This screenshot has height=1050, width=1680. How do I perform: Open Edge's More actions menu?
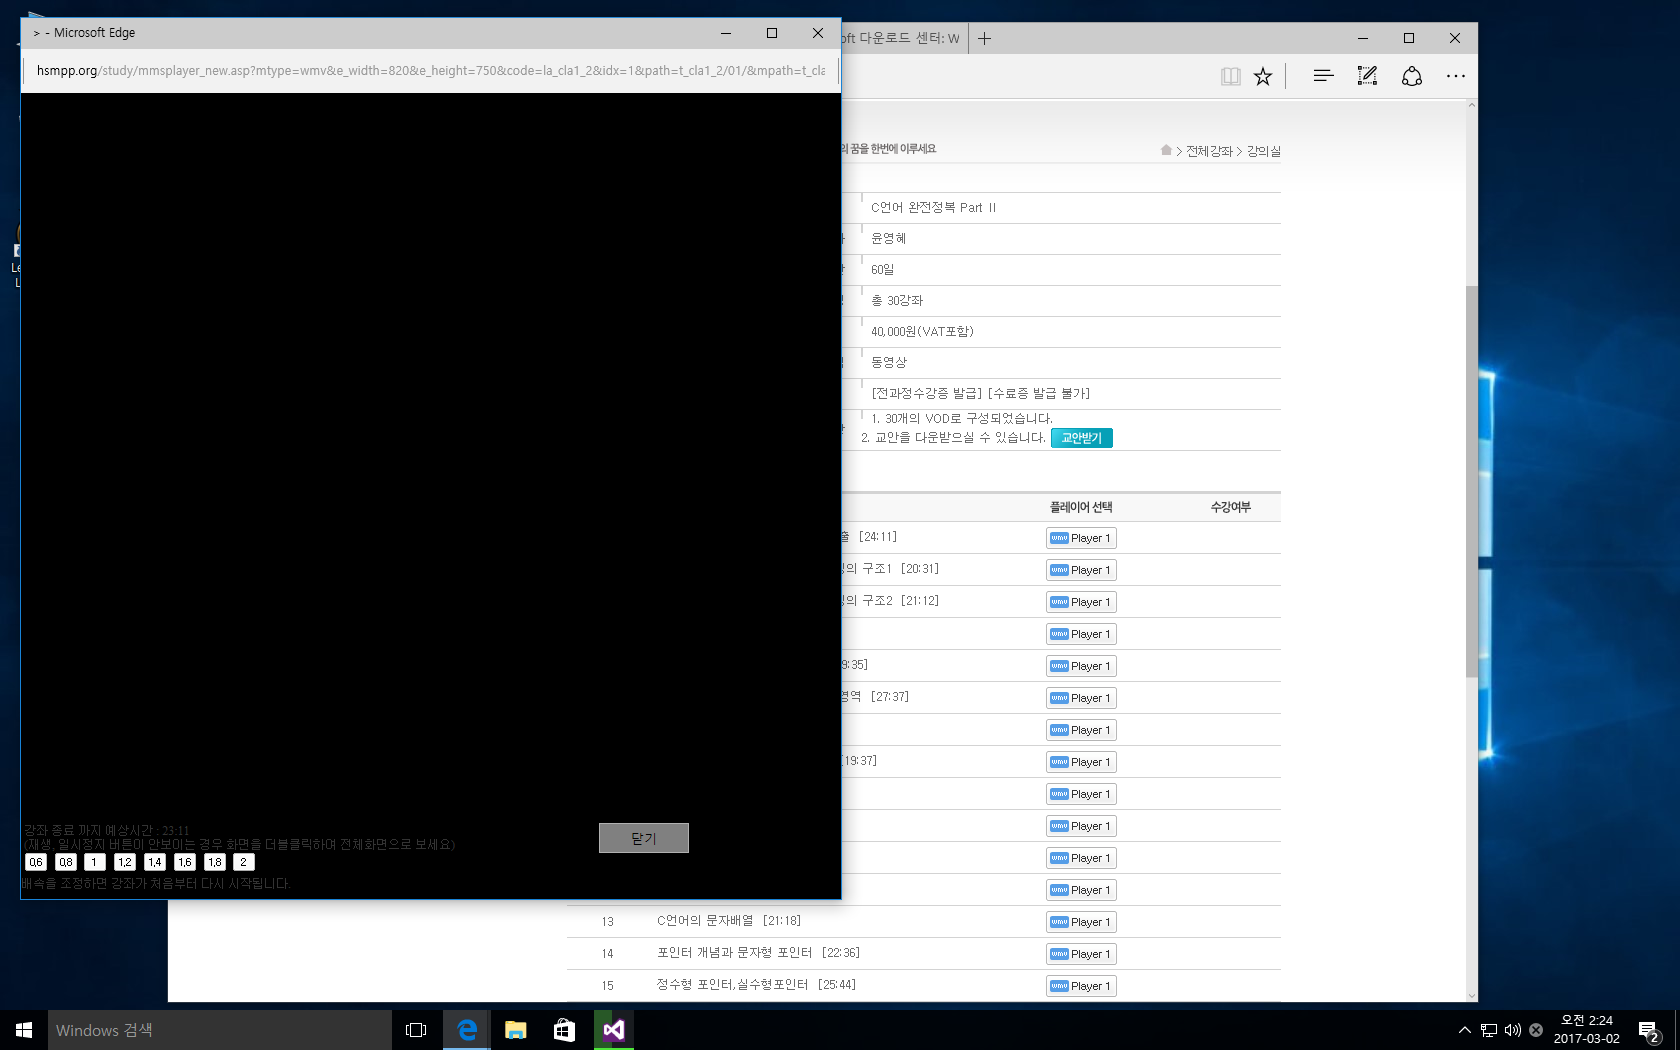(x=1455, y=77)
